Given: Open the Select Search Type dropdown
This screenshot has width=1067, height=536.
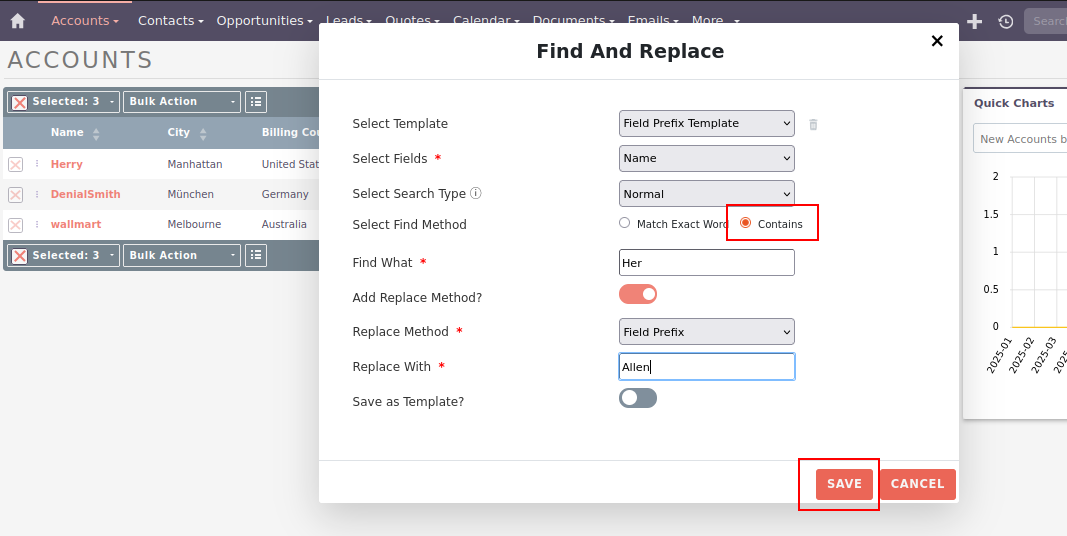Looking at the screenshot, I should pos(706,194).
